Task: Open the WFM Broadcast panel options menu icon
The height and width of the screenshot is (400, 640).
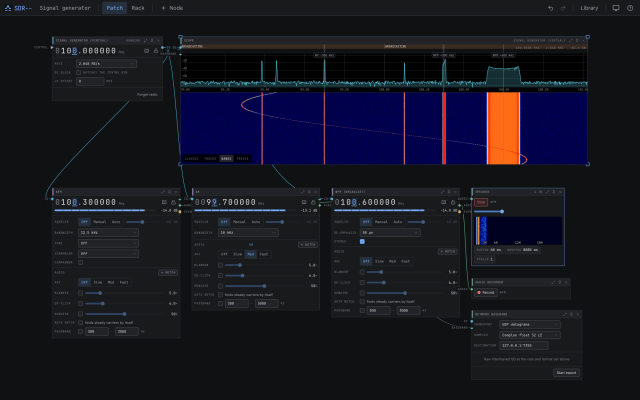Action: pos(449,192)
